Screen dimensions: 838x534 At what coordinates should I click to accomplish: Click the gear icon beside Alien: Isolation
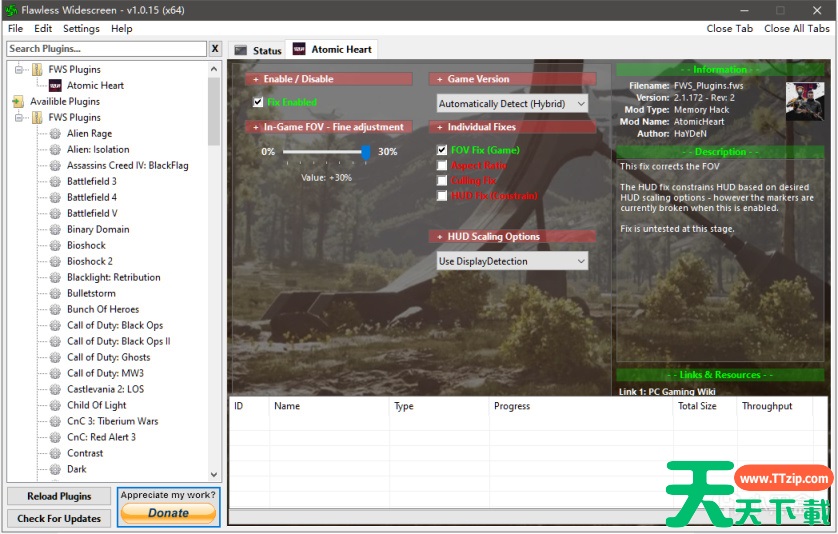[x=55, y=150]
